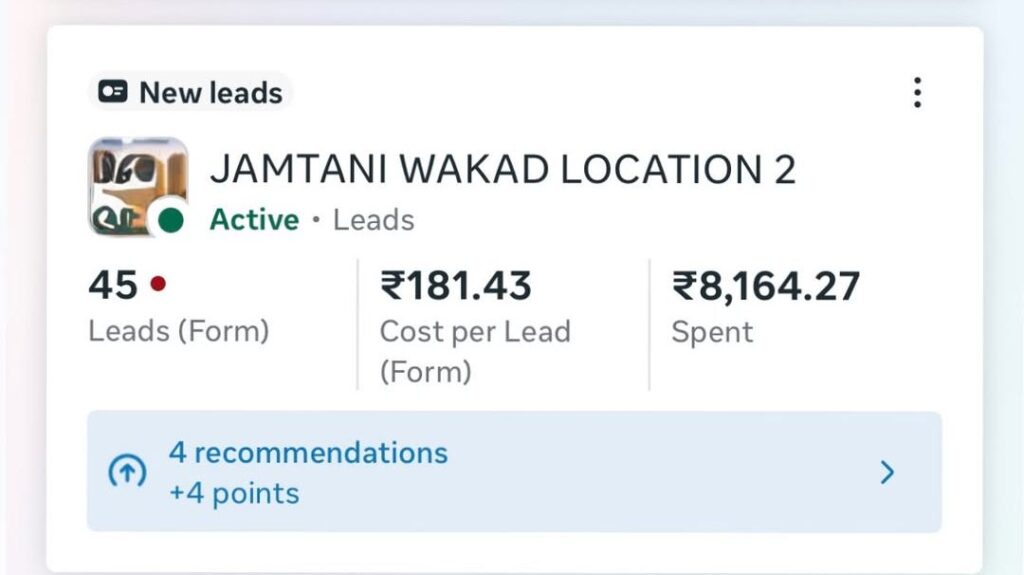This screenshot has width=1024, height=575.
Task: Select the ₹8,164.27 spent amount
Action: click(765, 287)
